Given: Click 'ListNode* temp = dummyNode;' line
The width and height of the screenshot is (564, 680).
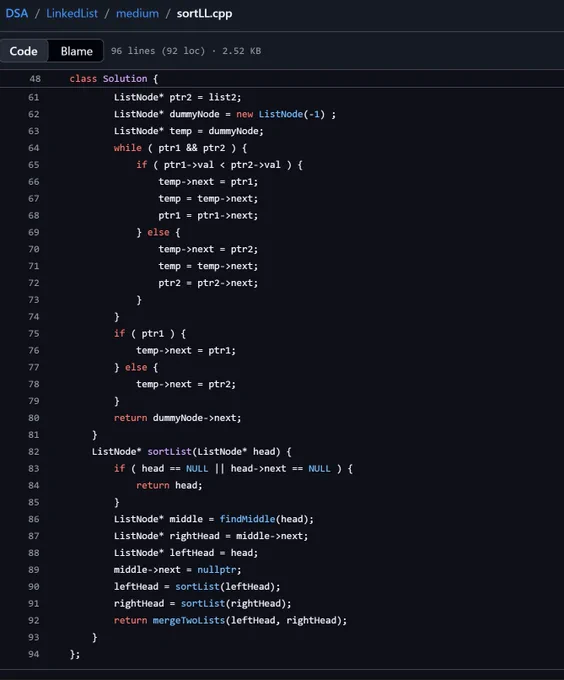Looking at the screenshot, I should click(x=189, y=131).
